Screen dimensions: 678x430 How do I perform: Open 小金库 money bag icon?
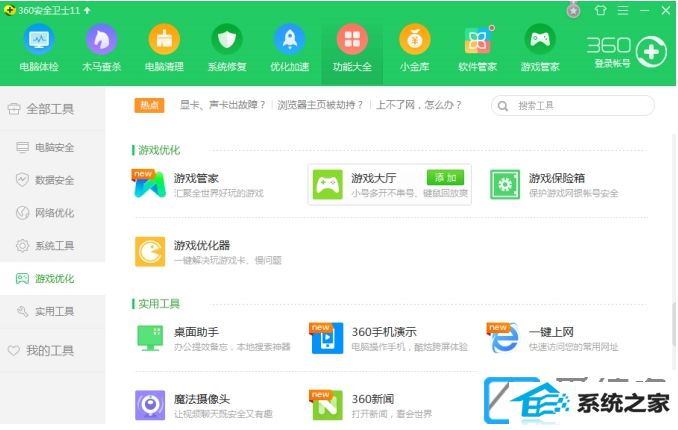415,39
